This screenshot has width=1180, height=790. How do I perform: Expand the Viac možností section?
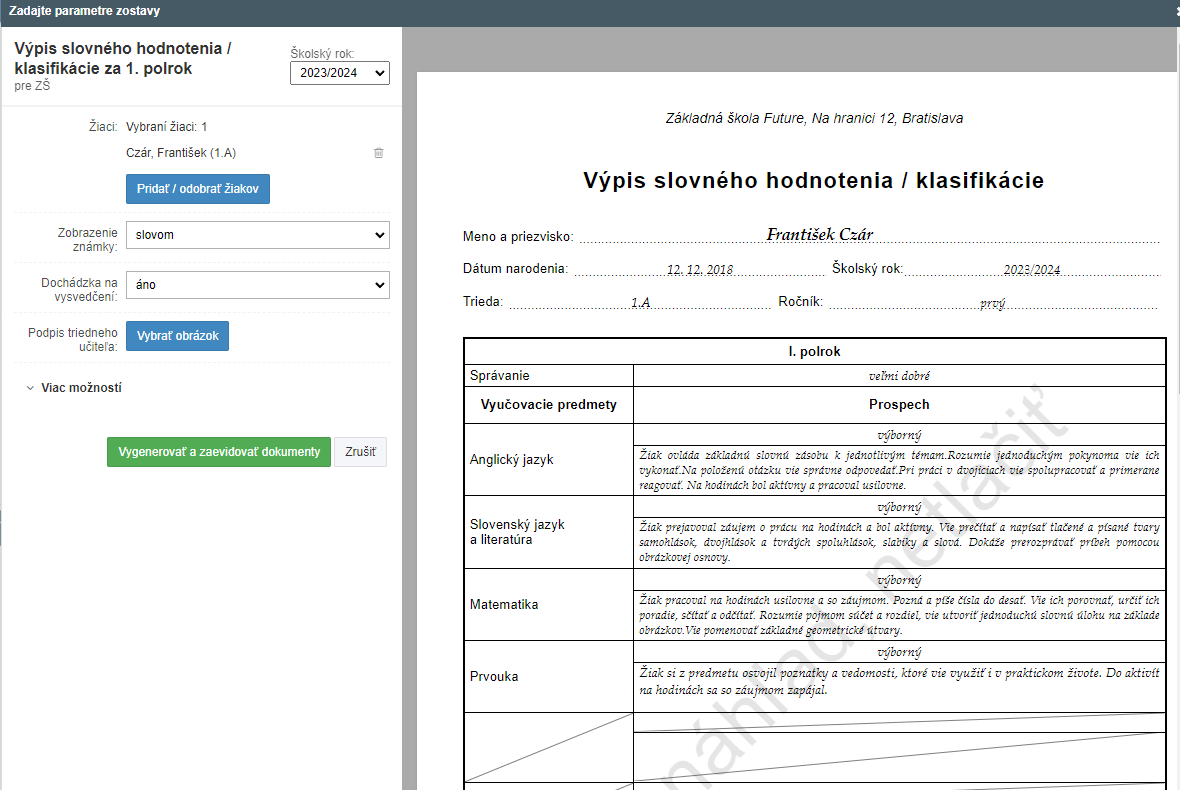pyautogui.click(x=74, y=387)
